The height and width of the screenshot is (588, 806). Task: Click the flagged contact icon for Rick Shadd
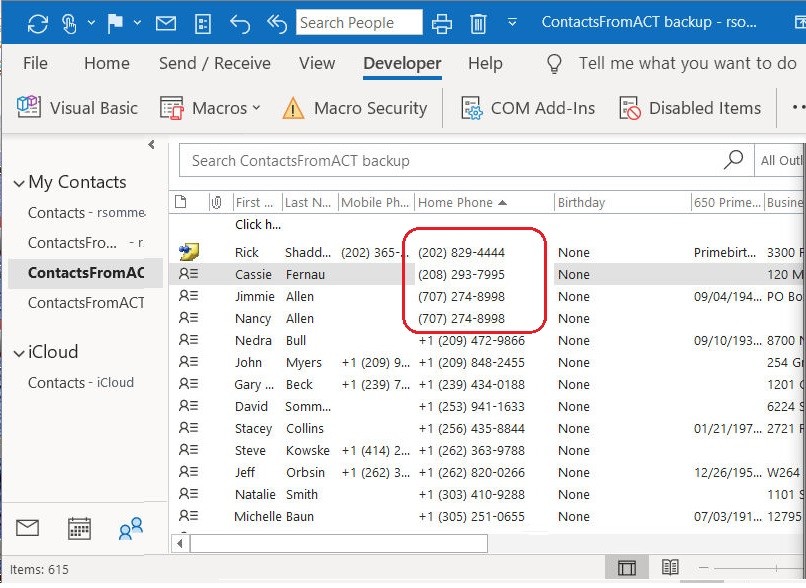tap(189, 252)
